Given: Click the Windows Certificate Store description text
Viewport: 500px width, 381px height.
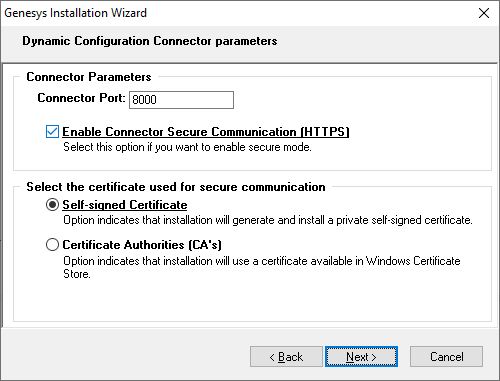Looking at the screenshot, I should click(x=262, y=267).
